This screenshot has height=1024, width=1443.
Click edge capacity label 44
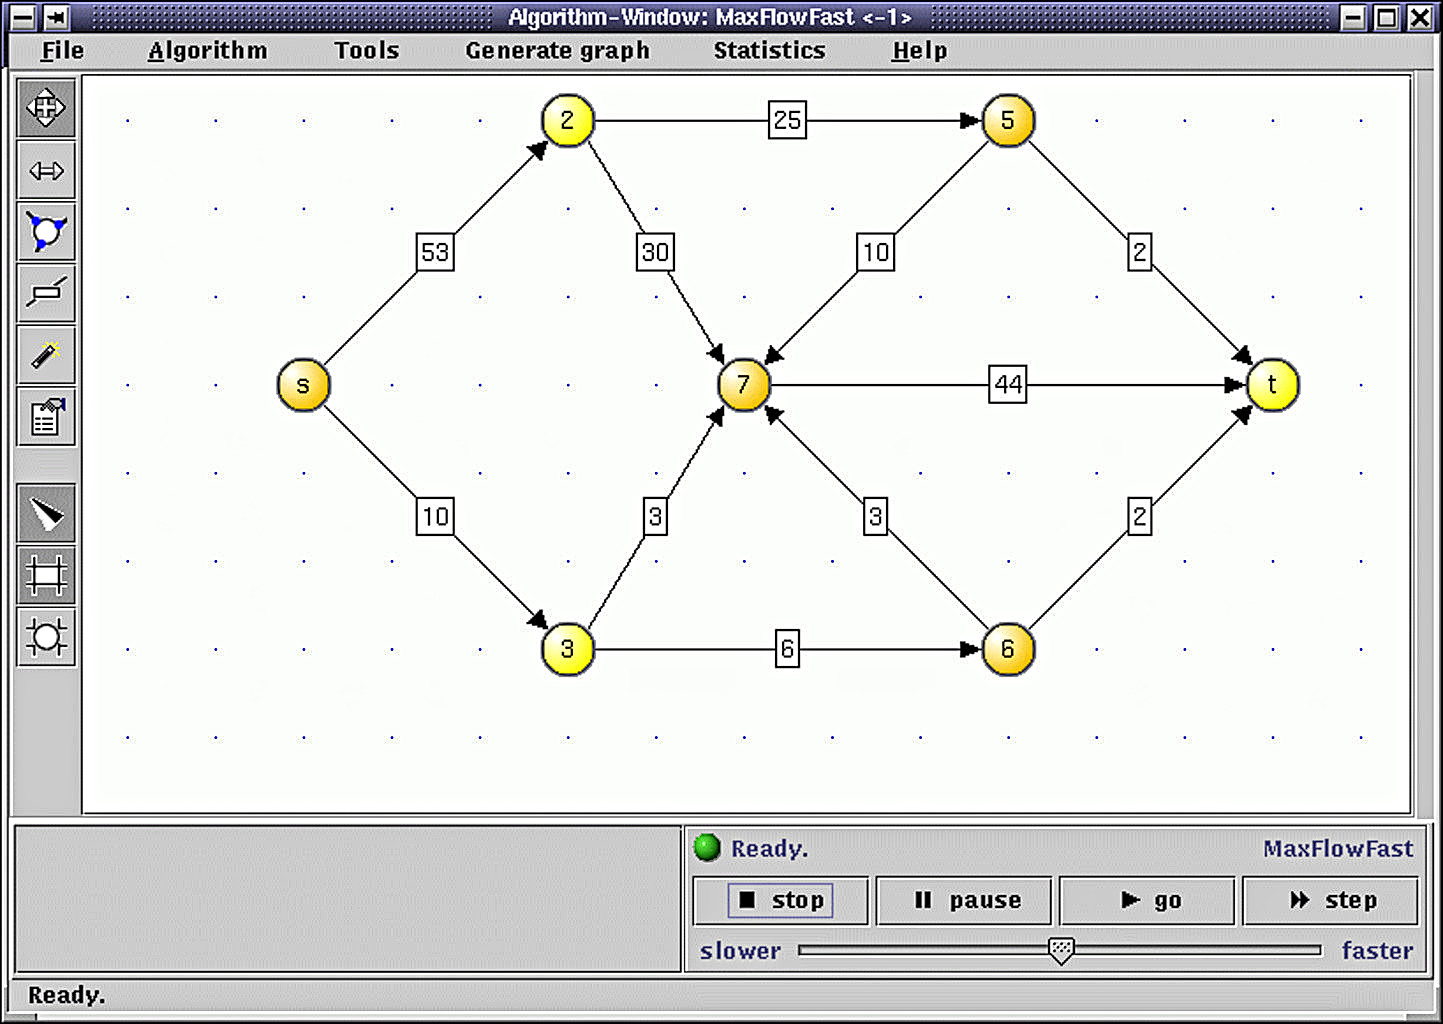click(x=1008, y=385)
